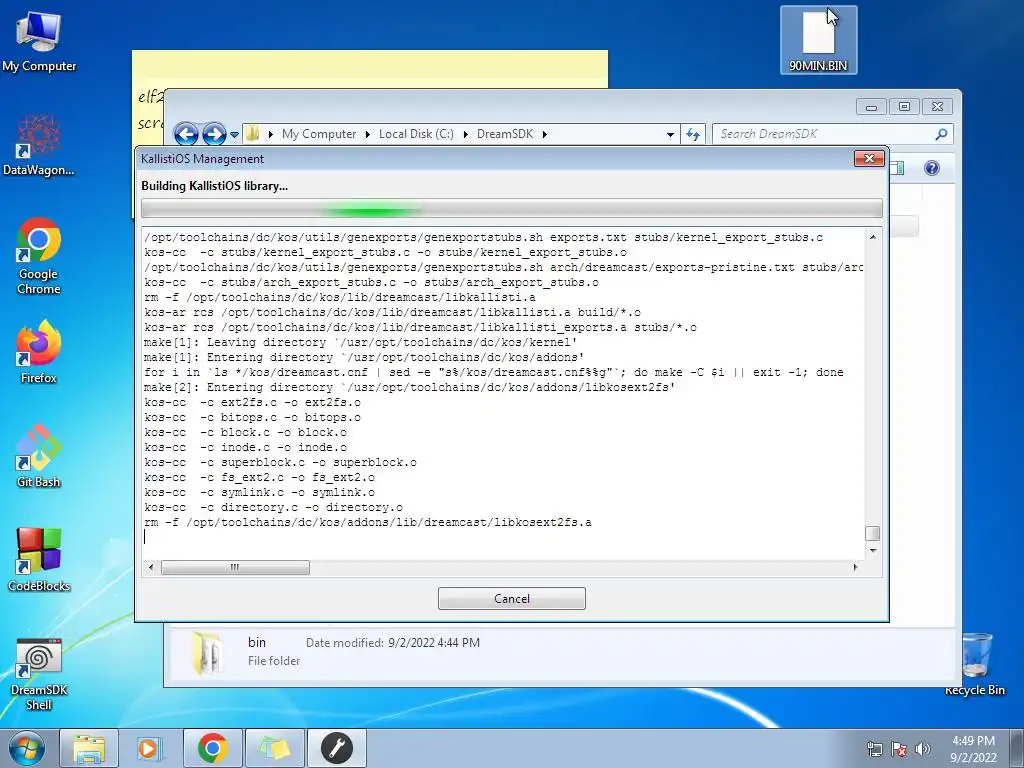Screen dimensions: 1024x768
Task: Click right arrow of log horizontal scrollbar
Action: [856, 568]
